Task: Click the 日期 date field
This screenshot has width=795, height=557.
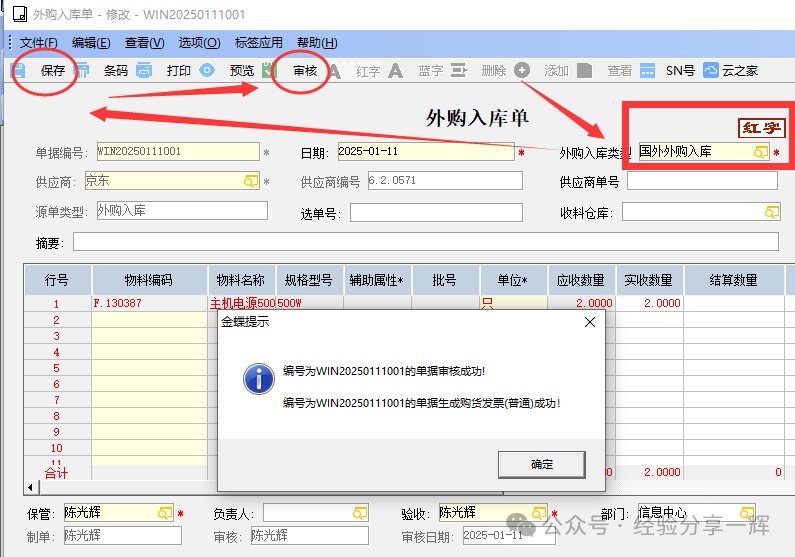Action: click(424, 152)
